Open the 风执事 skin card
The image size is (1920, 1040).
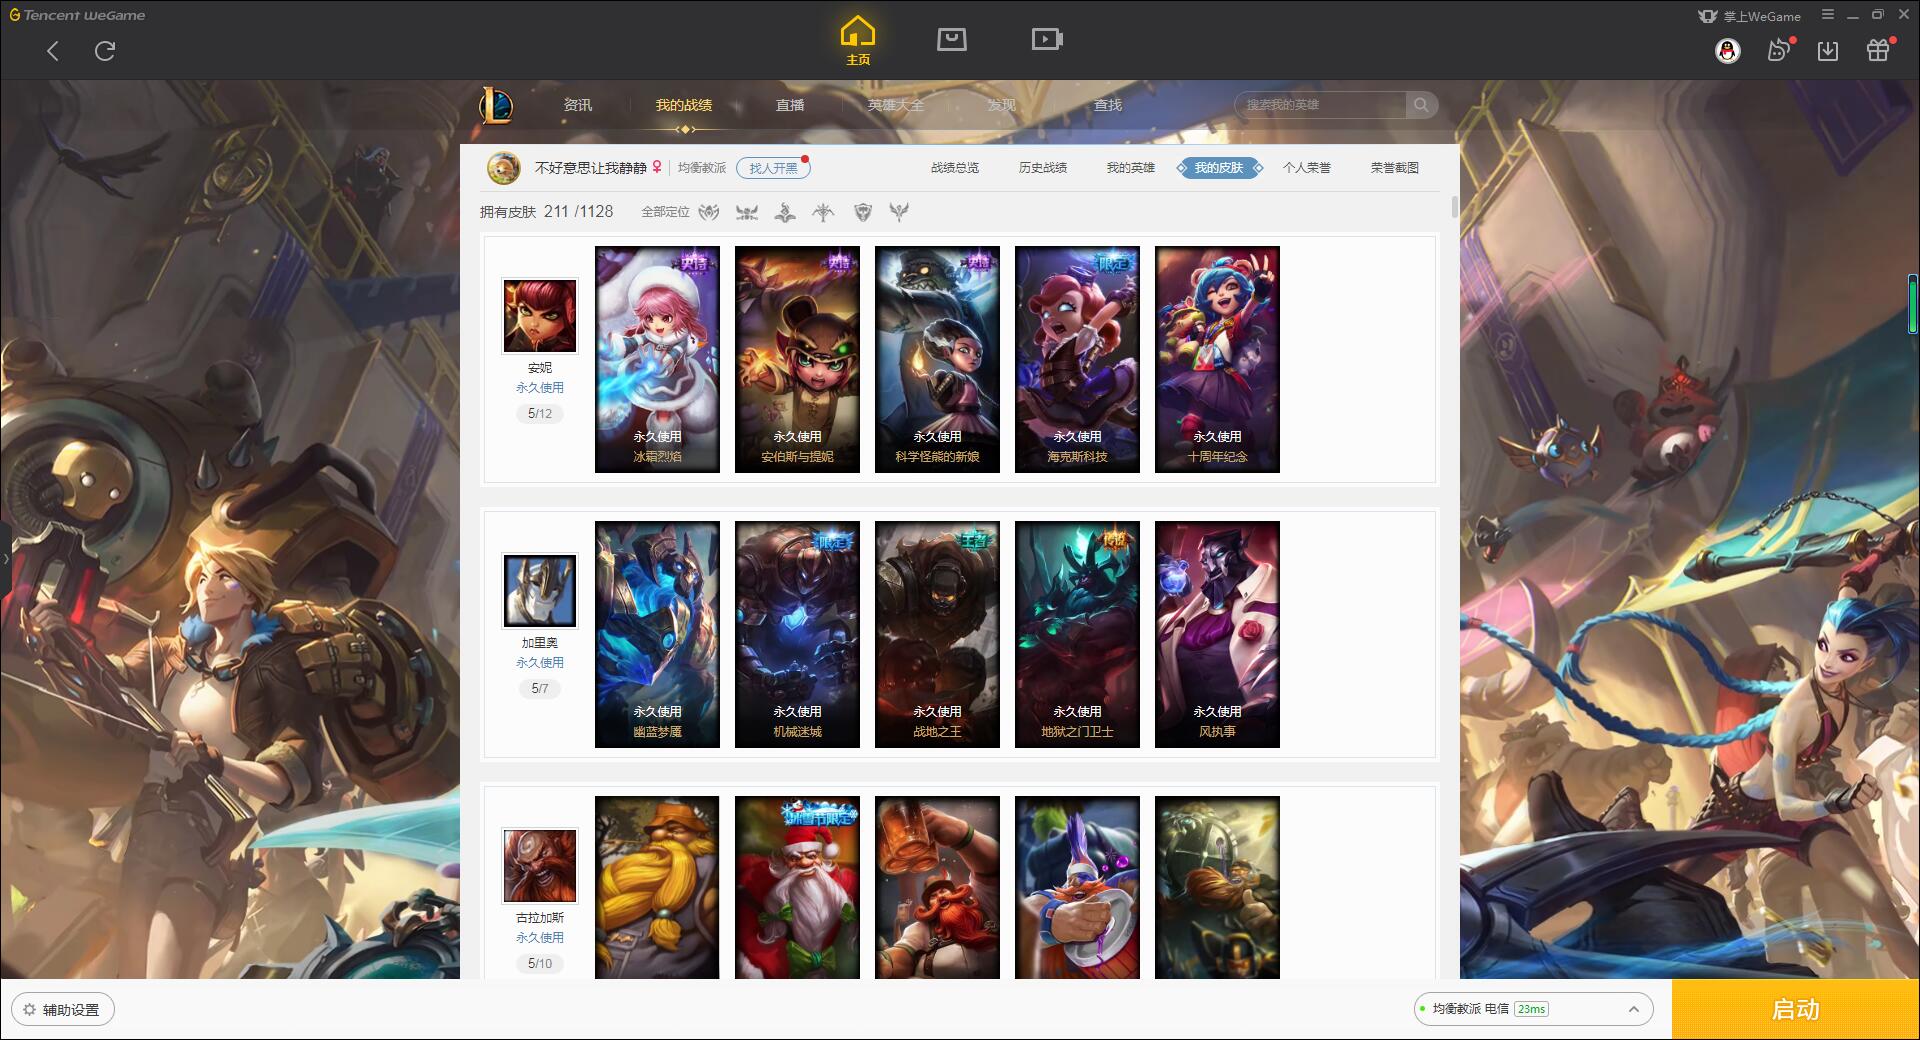pos(1217,634)
